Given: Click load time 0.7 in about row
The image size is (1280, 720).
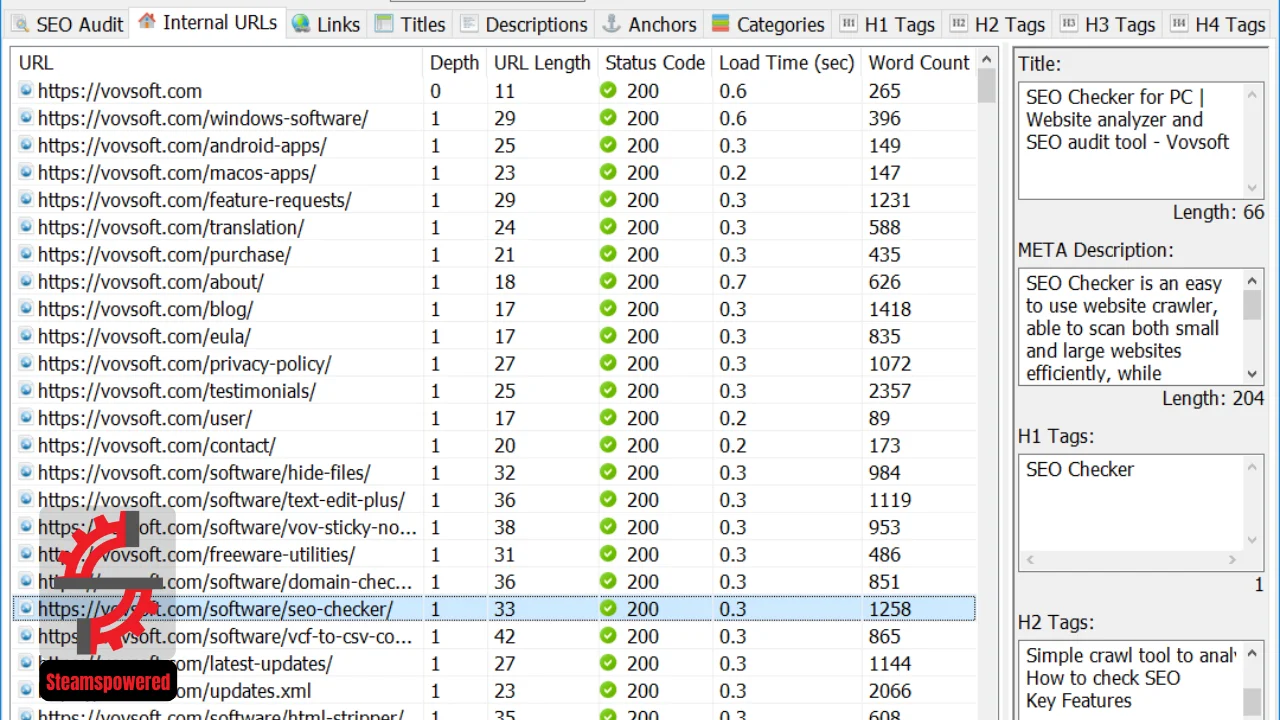Looking at the screenshot, I should (733, 282).
